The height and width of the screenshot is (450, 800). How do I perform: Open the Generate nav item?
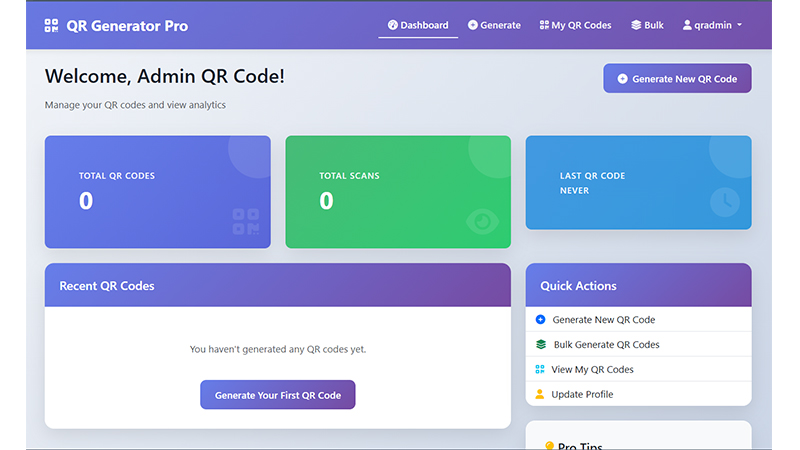click(494, 25)
